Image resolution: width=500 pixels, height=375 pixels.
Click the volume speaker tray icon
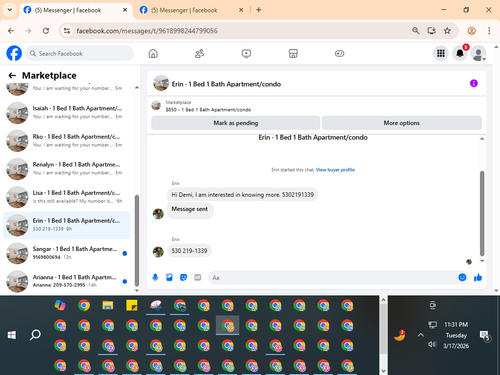(x=432, y=344)
